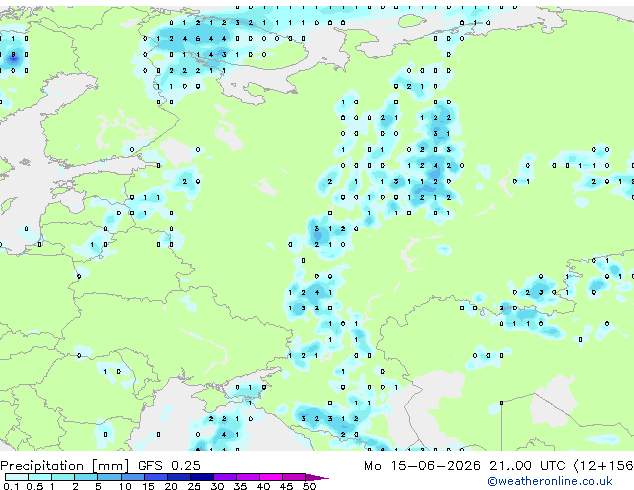Select the 0.5–1 mm legend color swatch
The width and height of the screenshot is (634, 490).
coord(40,477)
